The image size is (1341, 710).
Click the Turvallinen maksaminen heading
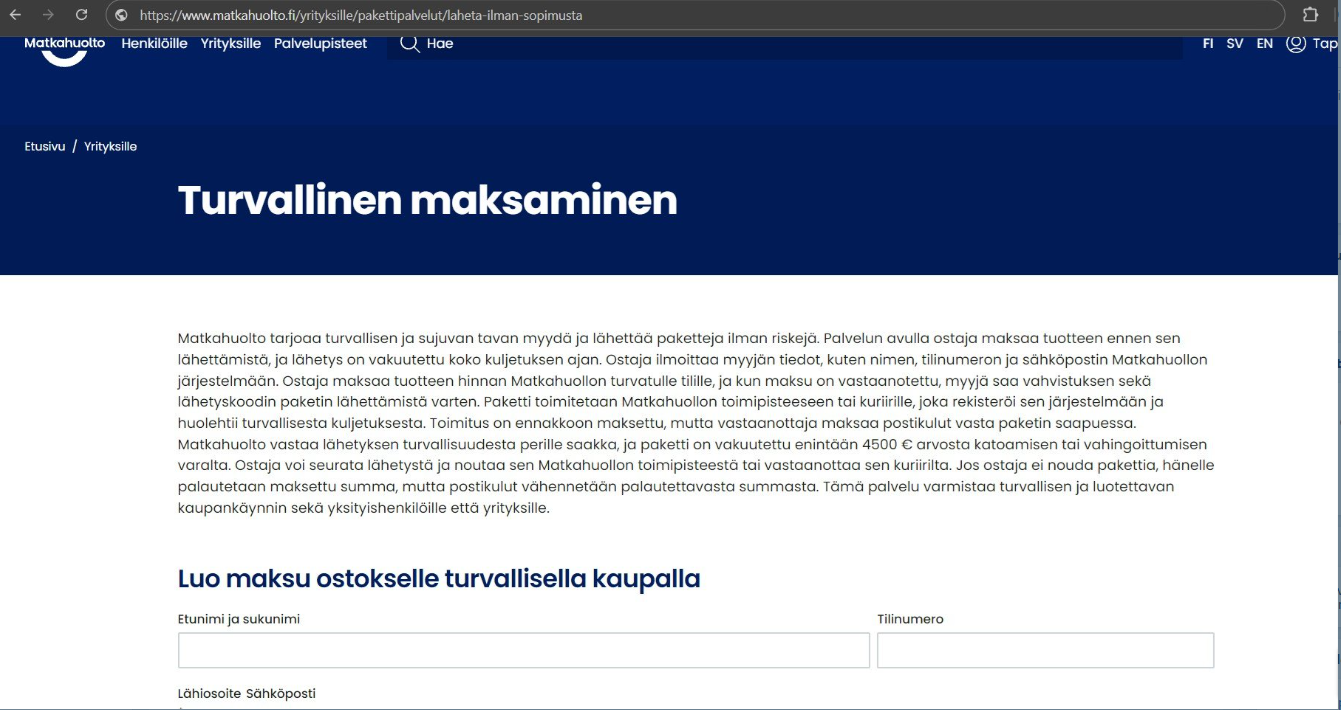coord(427,201)
